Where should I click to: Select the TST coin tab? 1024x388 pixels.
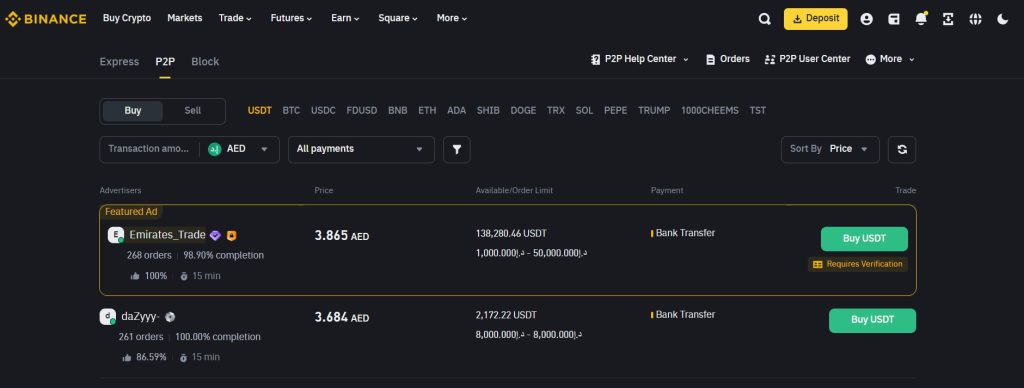(758, 111)
